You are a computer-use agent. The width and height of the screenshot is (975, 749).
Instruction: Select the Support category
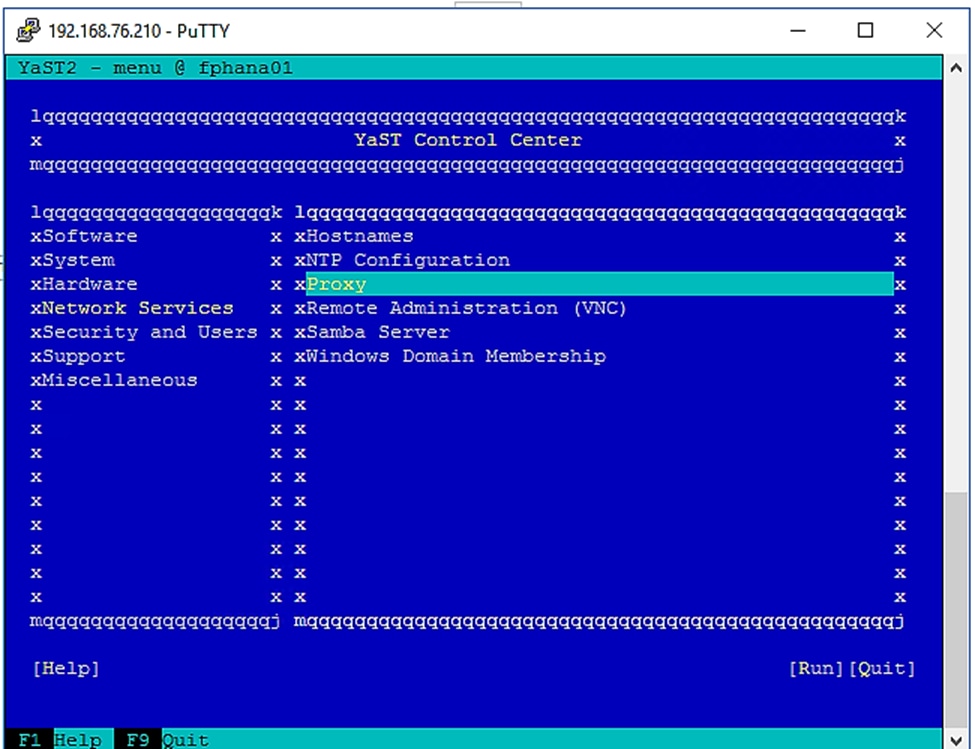point(84,356)
